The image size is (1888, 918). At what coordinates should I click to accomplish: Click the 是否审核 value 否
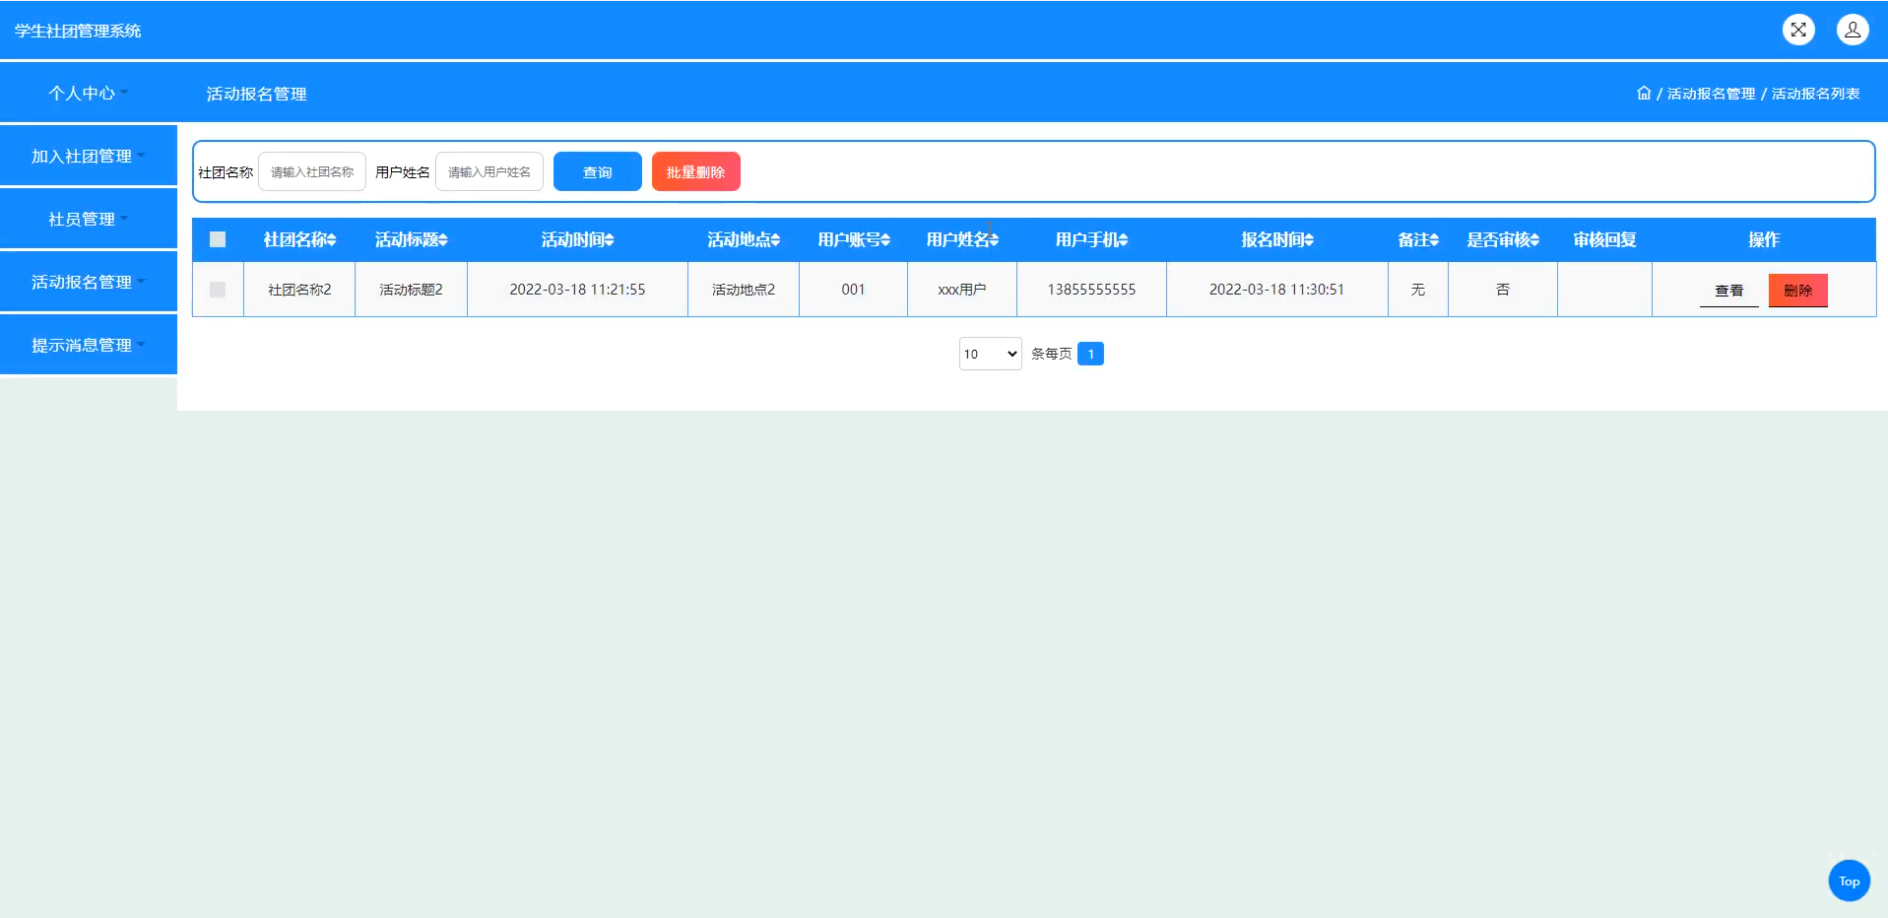coord(1503,290)
